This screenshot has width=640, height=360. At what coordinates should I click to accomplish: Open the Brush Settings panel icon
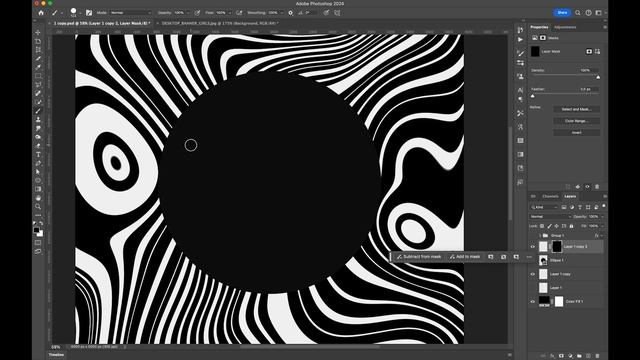click(89, 13)
